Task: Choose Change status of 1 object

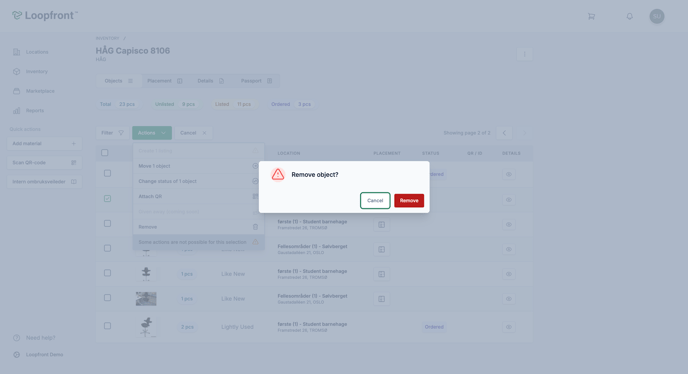Action: click(x=198, y=181)
